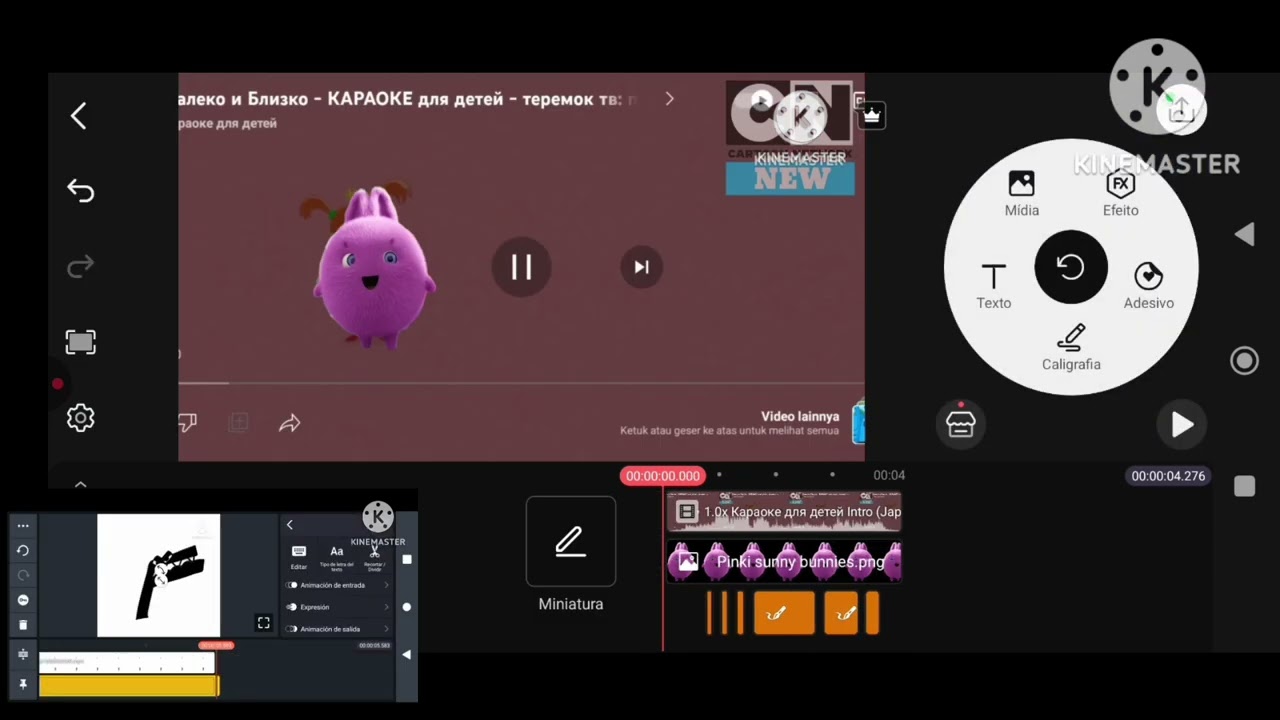Select the yellow clip in inset timeline
1280x720 pixels.
click(129, 686)
